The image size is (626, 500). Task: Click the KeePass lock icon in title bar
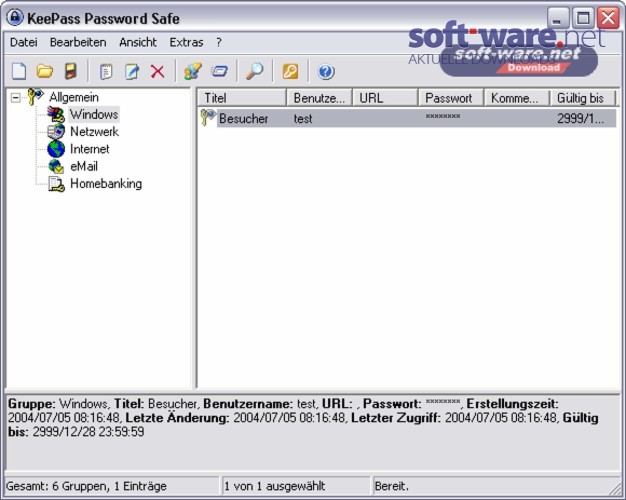pyautogui.click(x=15, y=18)
